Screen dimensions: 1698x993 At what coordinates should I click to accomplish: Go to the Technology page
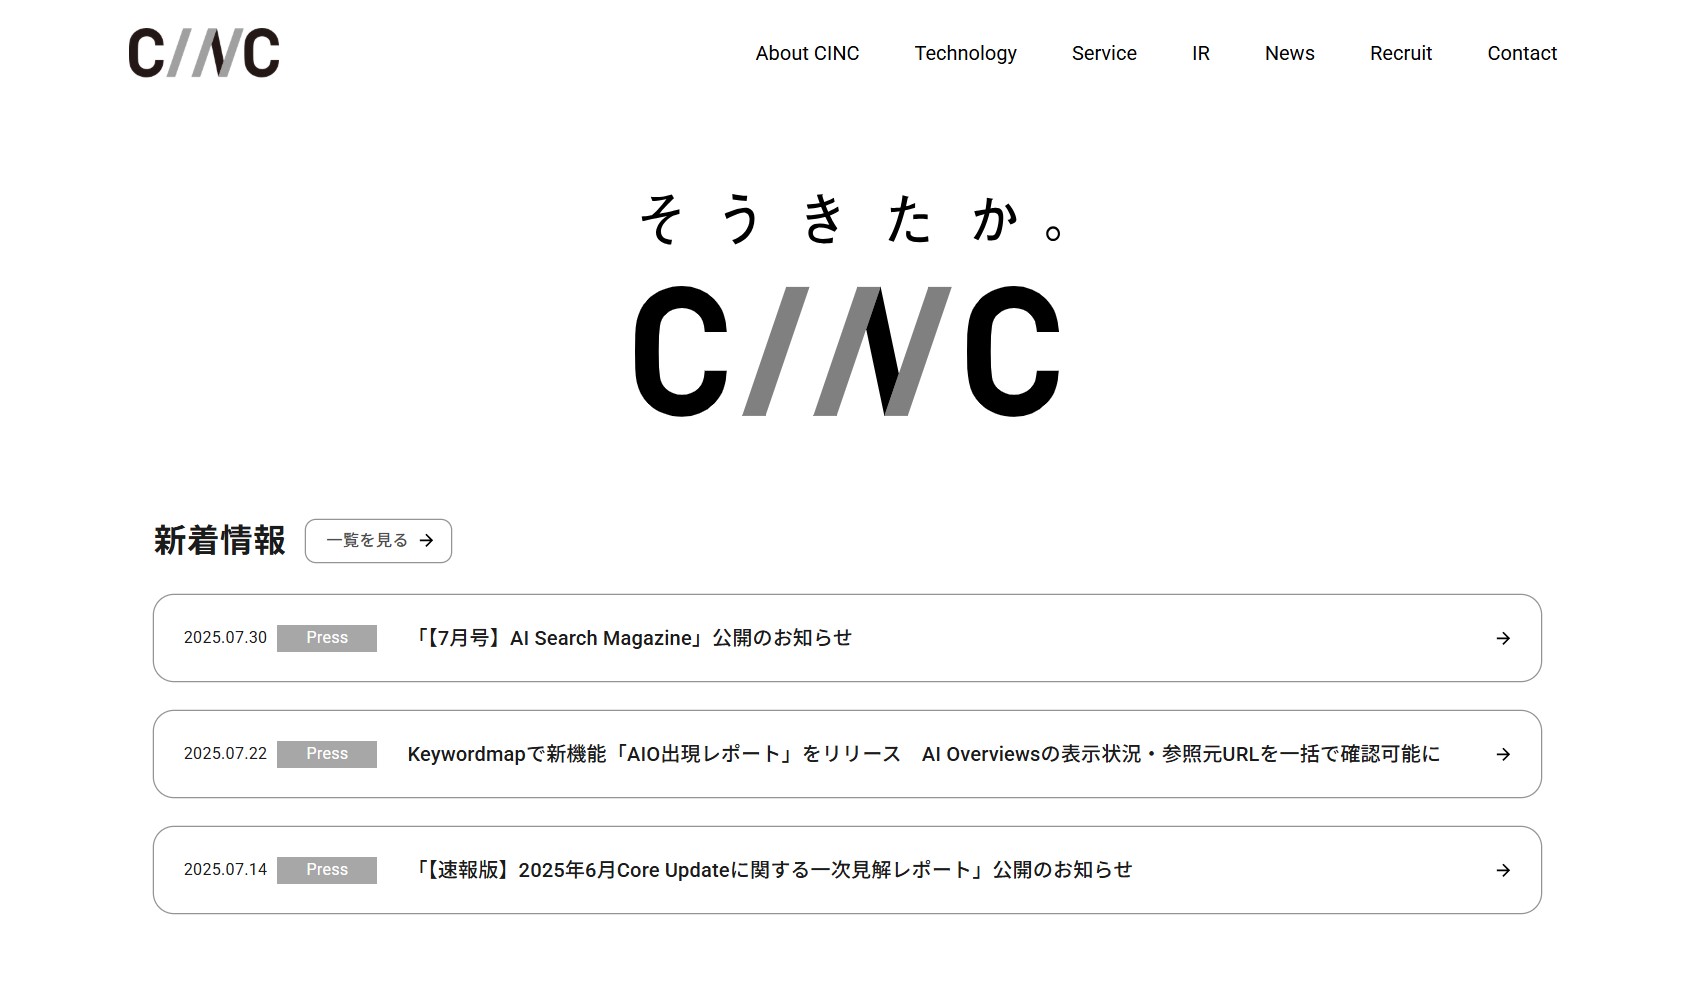point(965,53)
